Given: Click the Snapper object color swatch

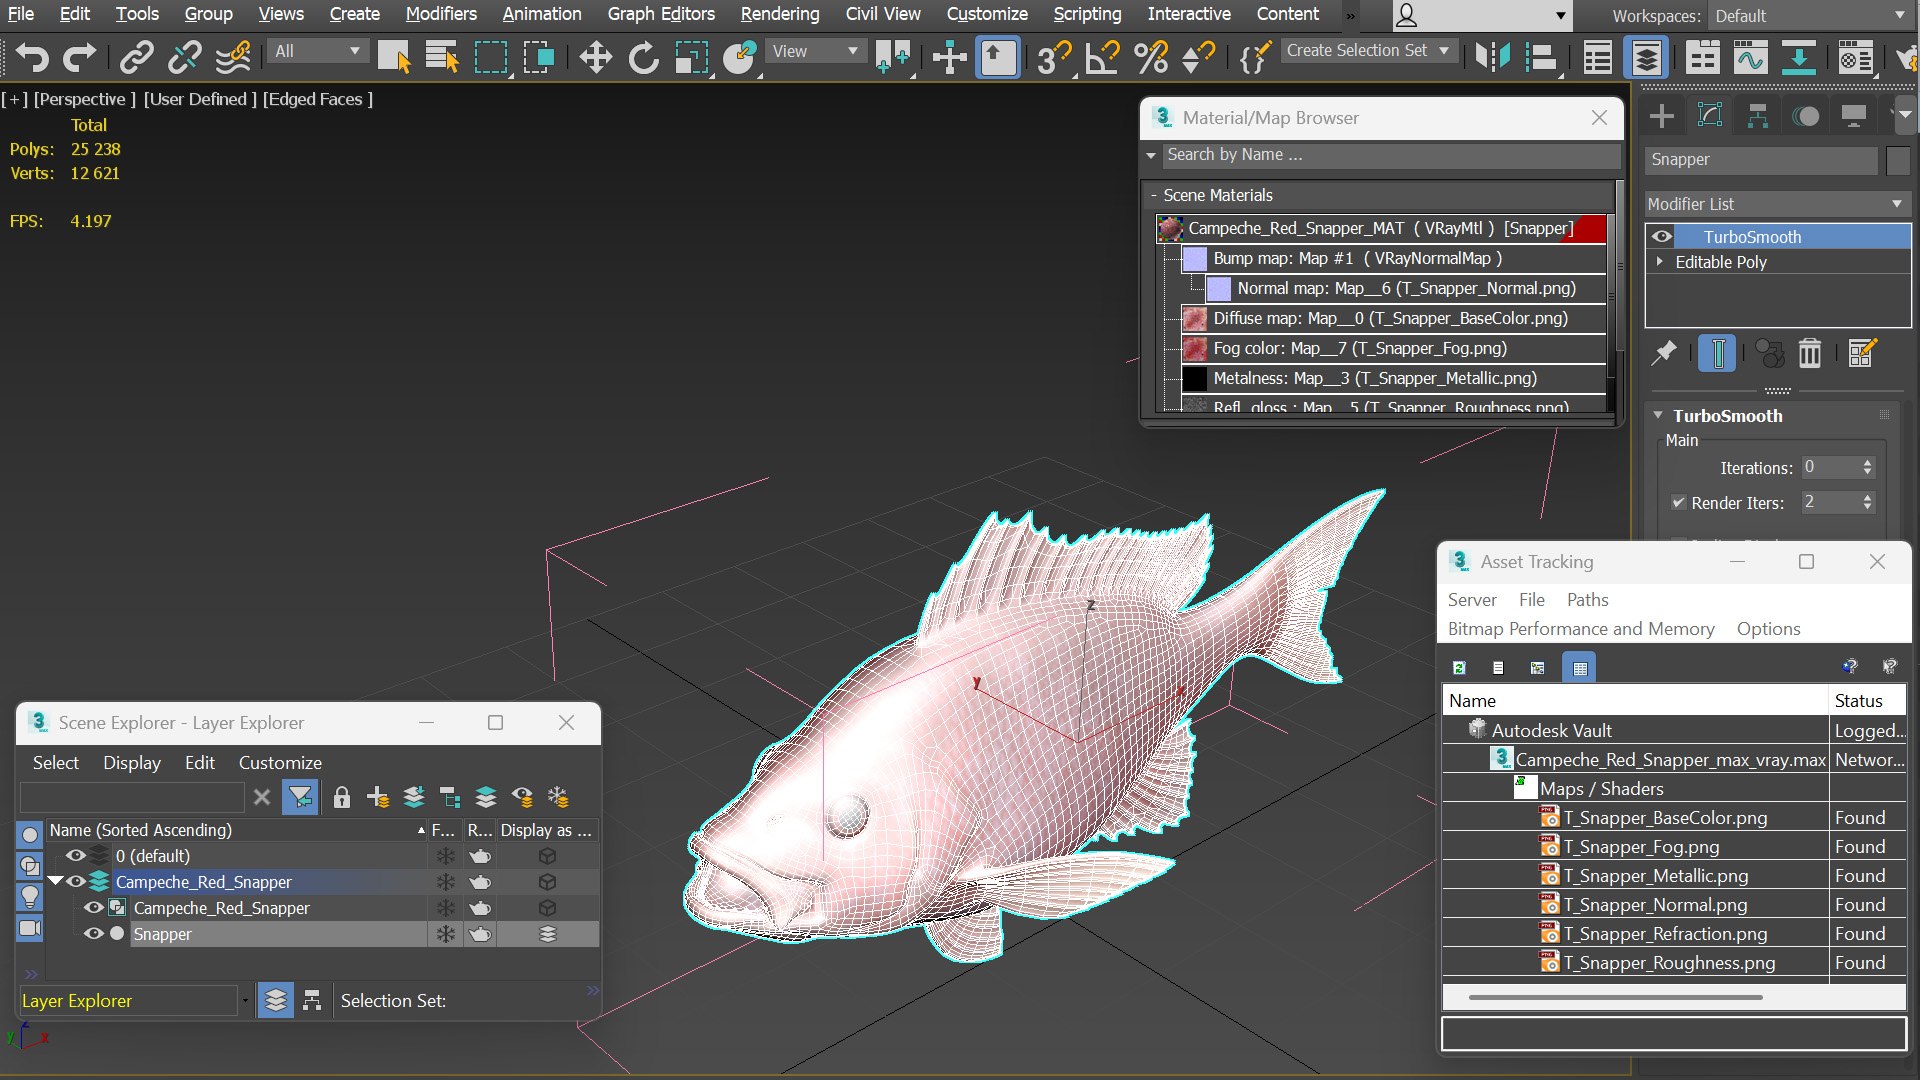Looking at the screenshot, I should pos(1899,160).
